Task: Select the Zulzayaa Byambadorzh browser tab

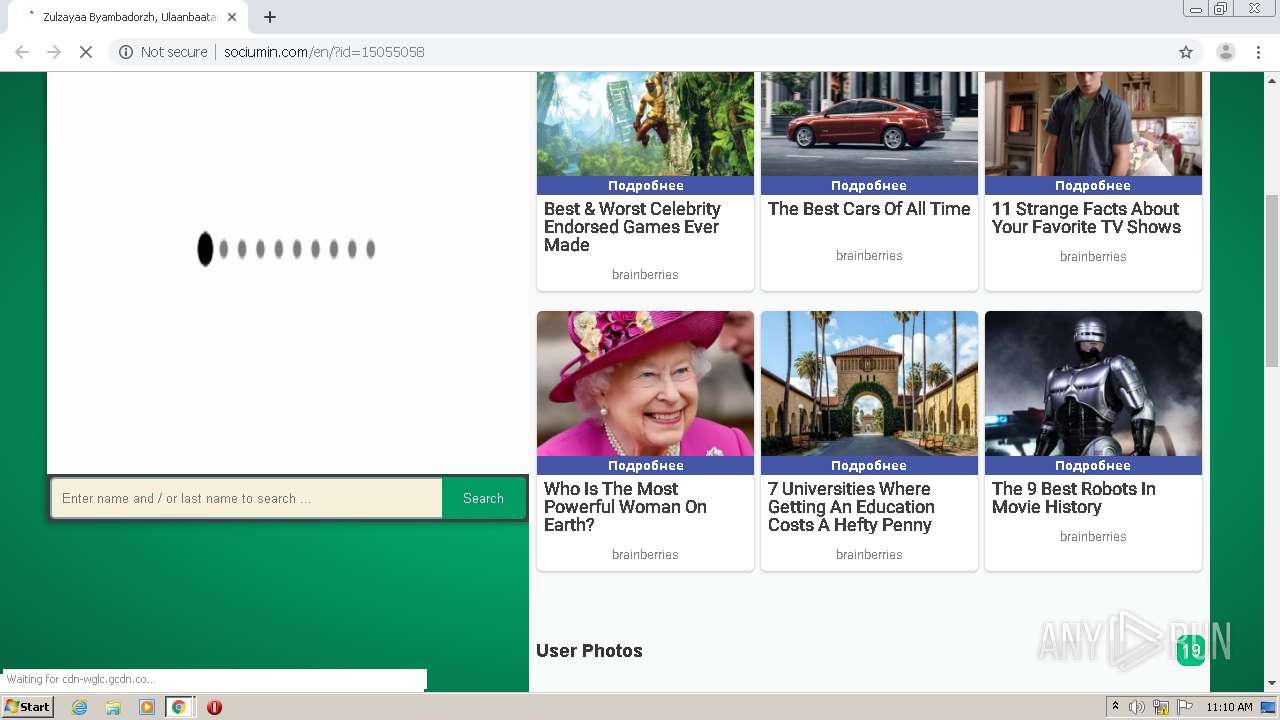Action: pyautogui.click(x=127, y=17)
